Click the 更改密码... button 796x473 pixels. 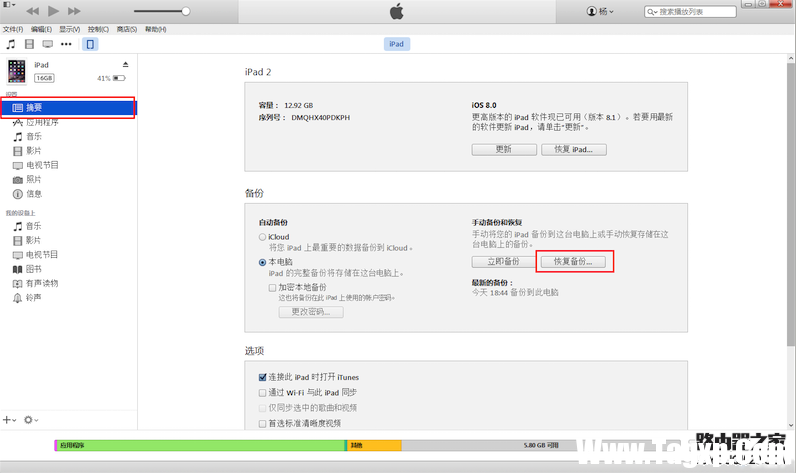point(311,312)
